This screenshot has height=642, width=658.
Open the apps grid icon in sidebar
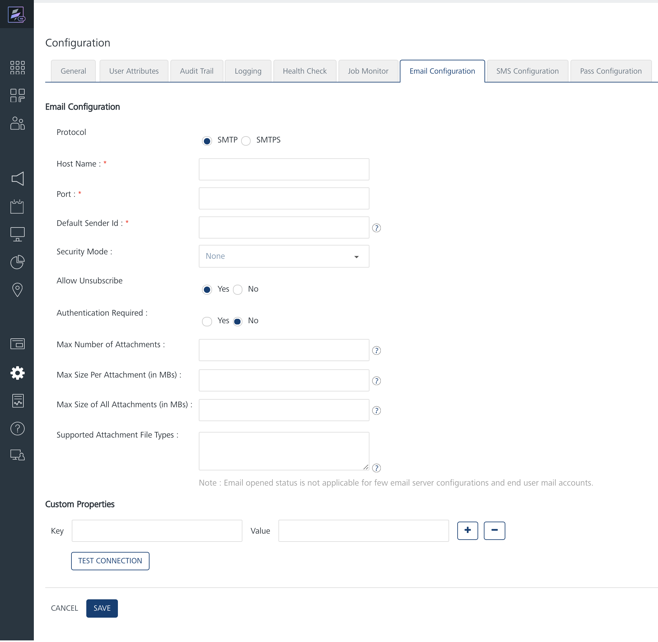point(17,68)
